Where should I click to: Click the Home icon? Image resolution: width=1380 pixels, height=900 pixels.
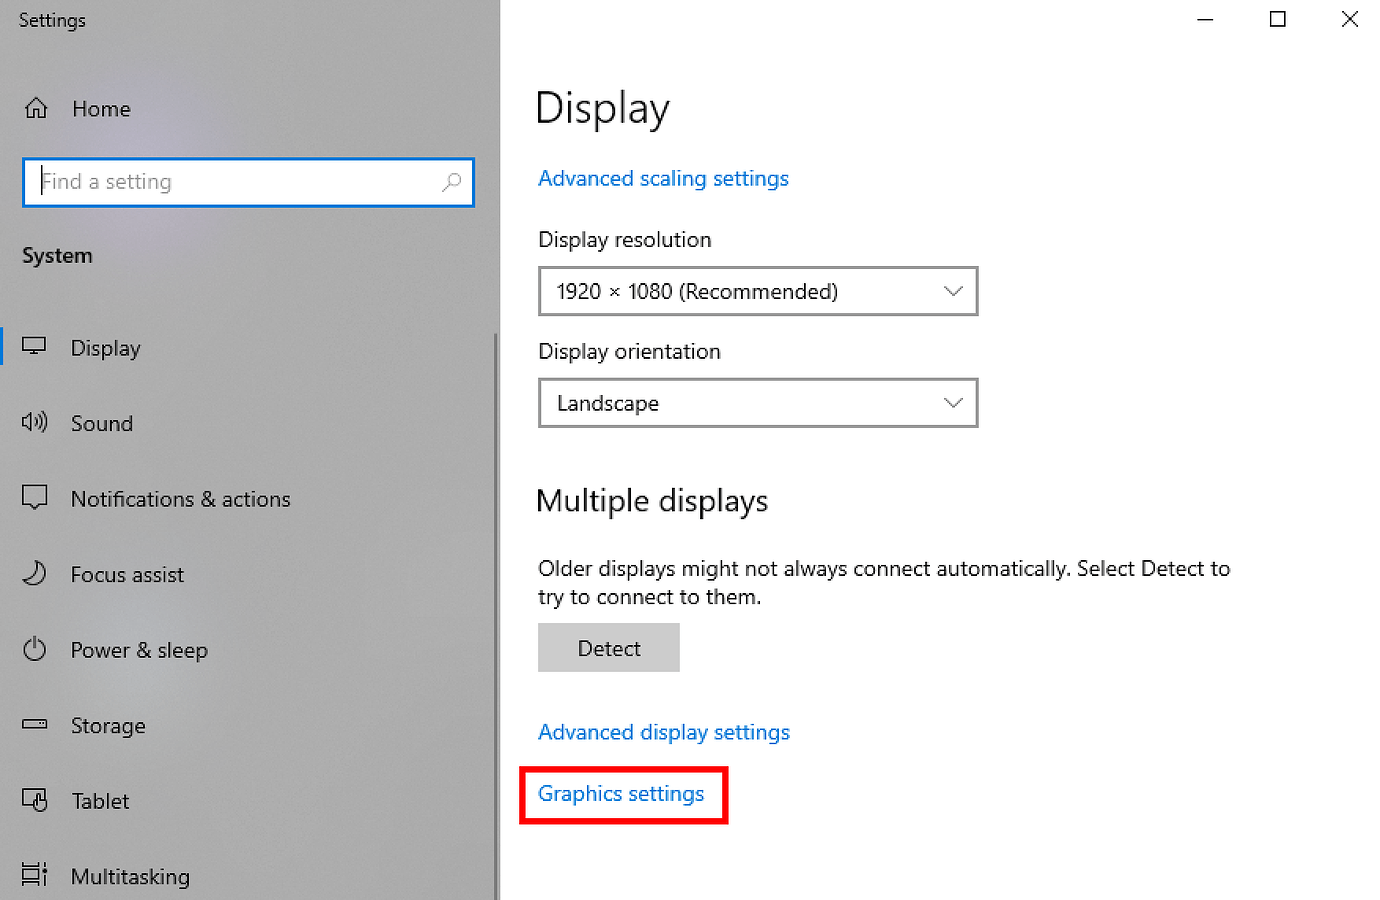pyautogui.click(x=36, y=108)
